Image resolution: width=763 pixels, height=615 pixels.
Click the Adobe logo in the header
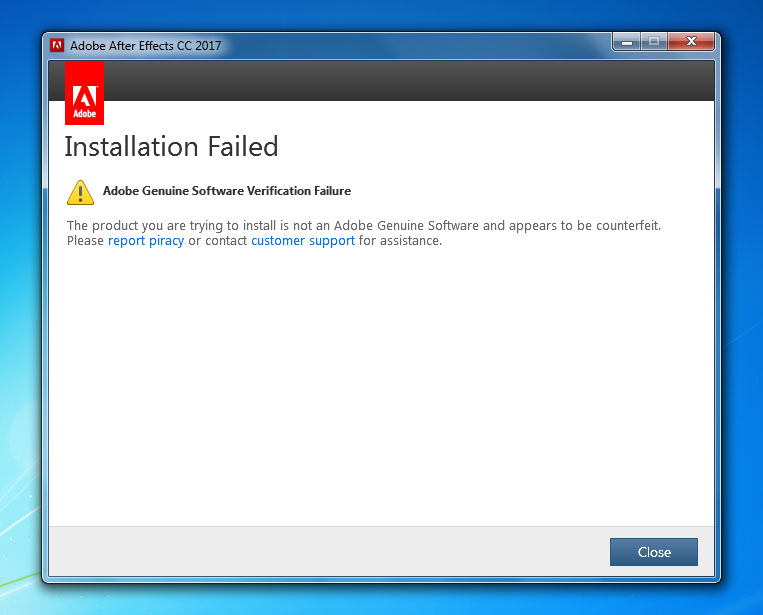pyautogui.click(x=84, y=93)
